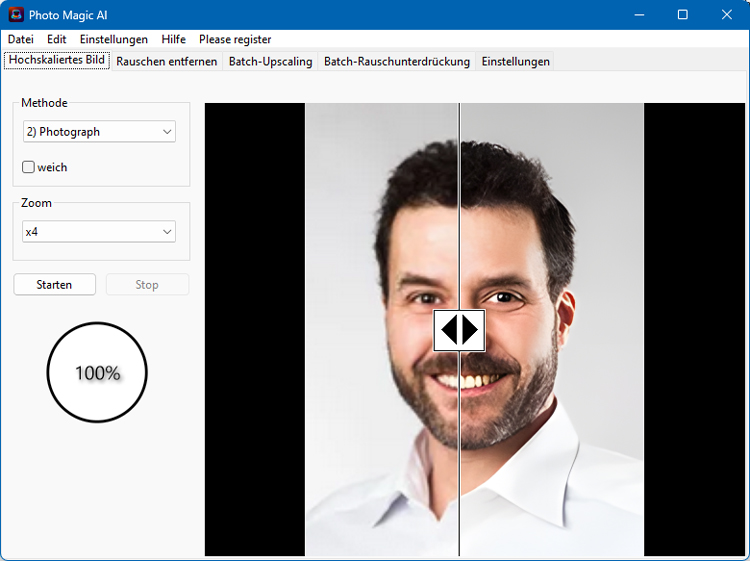Switch to the Einstellungen tab
Viewport: 750px width, 561px height.
click(515, 62)
